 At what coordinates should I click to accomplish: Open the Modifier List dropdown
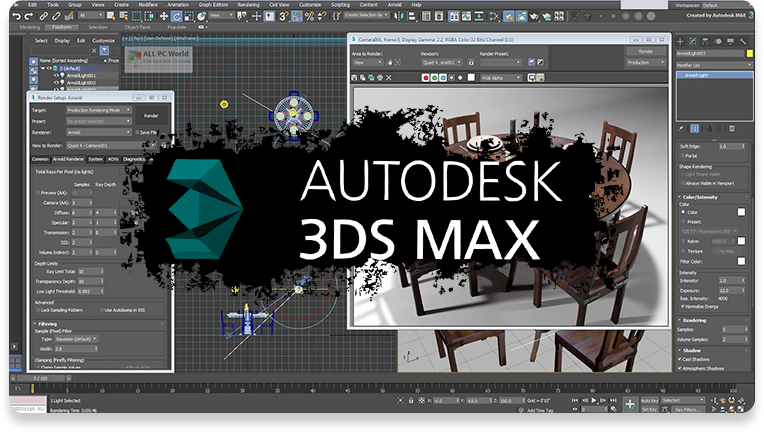pyautogui.click(x=714, y=65)
